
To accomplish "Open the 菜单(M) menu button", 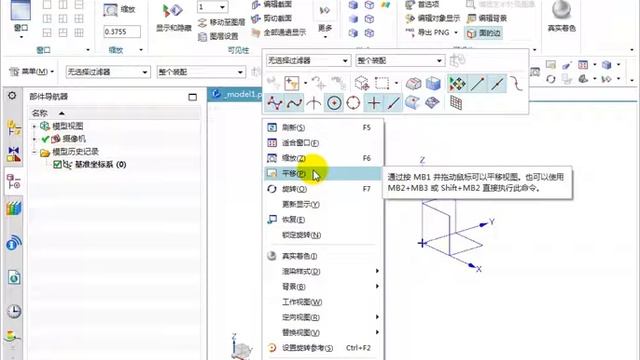I will click(x=31, y=72).
